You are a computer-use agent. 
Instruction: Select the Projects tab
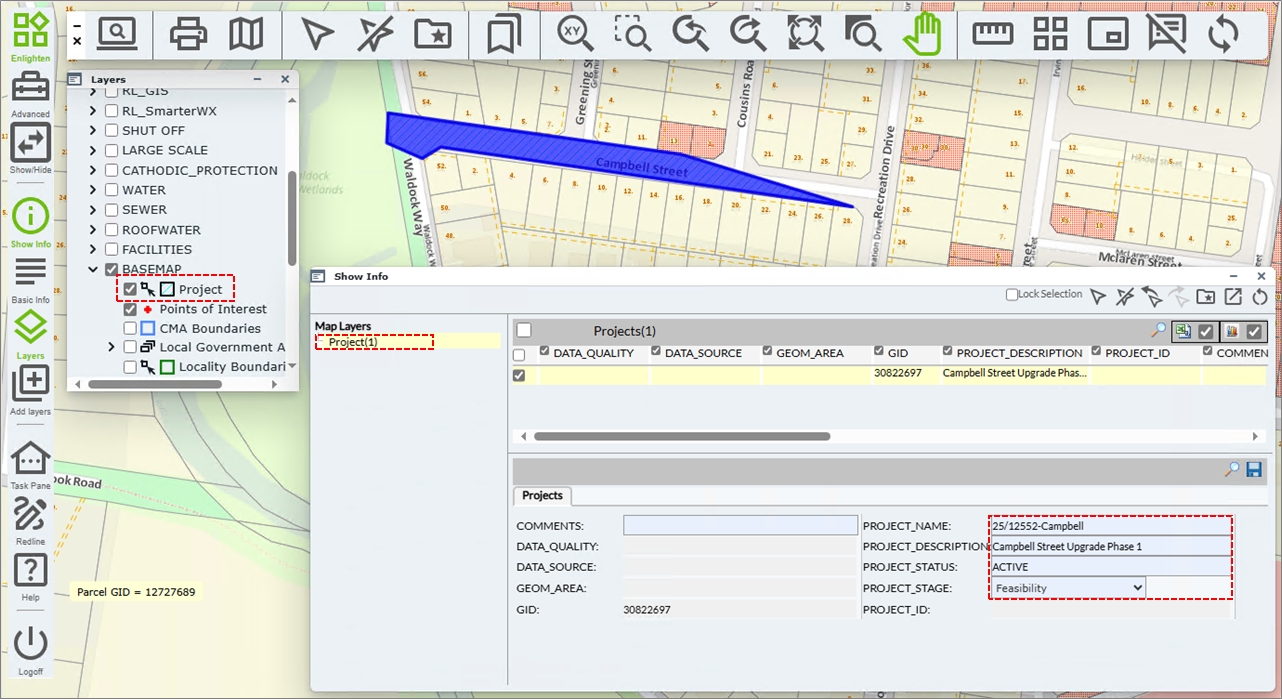tap(542, 496)
